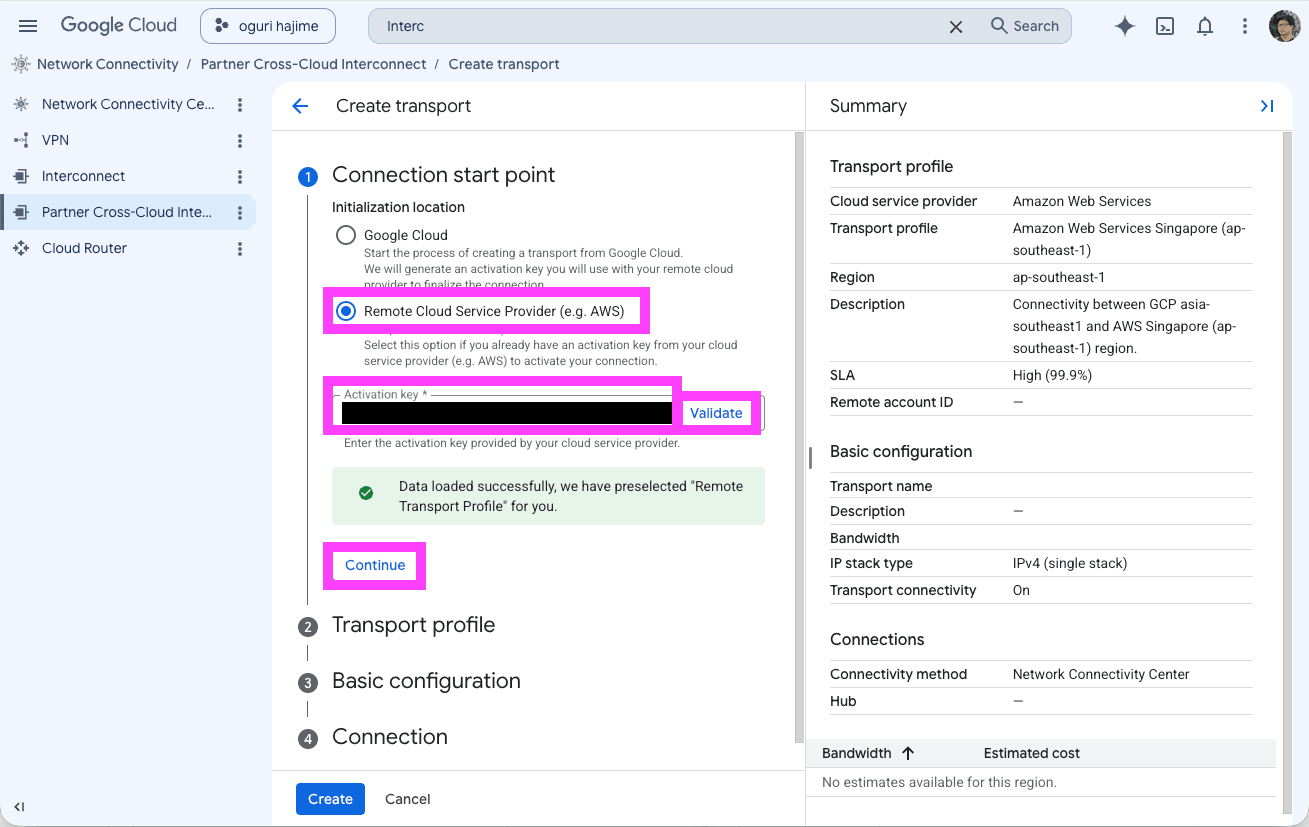The height and width of the screenshot is (827, 1309).
Task: Click the Hub label in the Summary
Action: click(x=843, y=701)
